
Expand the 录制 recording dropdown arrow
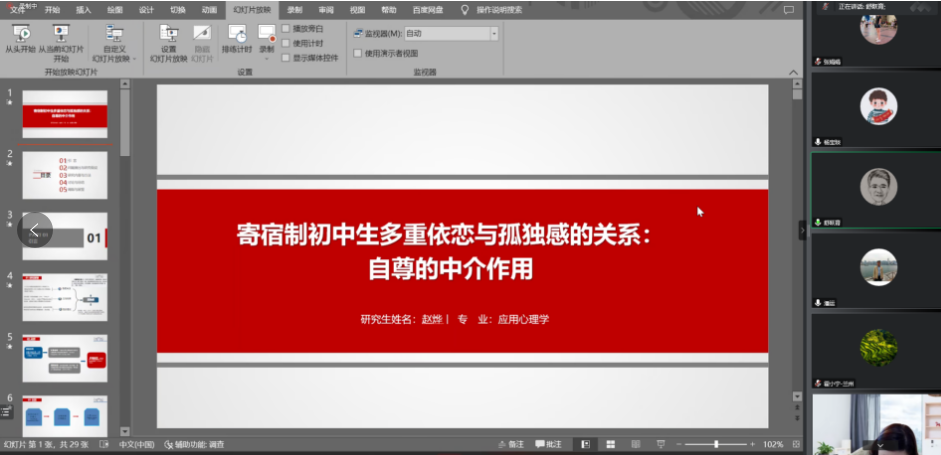coord(267,58)
